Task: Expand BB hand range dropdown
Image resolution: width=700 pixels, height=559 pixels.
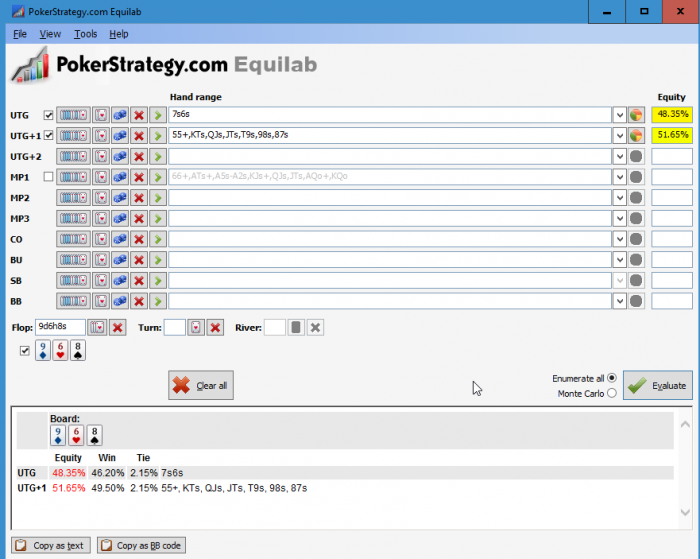Action: pyautogui.click(x=620, y=301)
